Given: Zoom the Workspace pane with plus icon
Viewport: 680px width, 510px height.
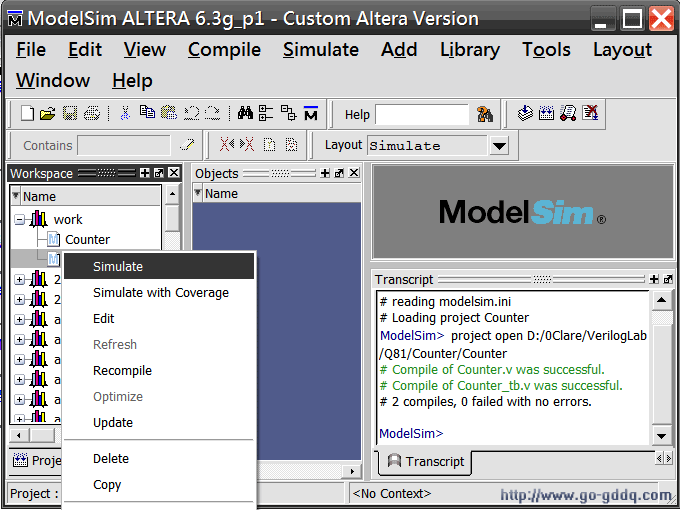Looking at the screenshot, I should click(145, 173).
